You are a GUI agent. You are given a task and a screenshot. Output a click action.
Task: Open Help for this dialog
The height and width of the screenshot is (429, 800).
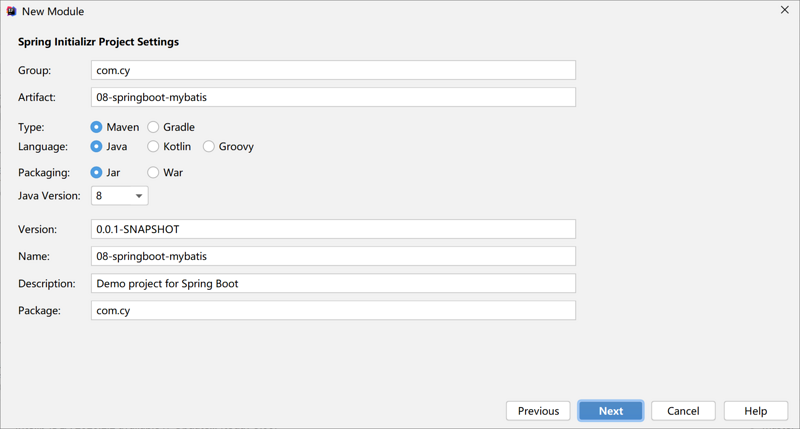coord(756,411)
